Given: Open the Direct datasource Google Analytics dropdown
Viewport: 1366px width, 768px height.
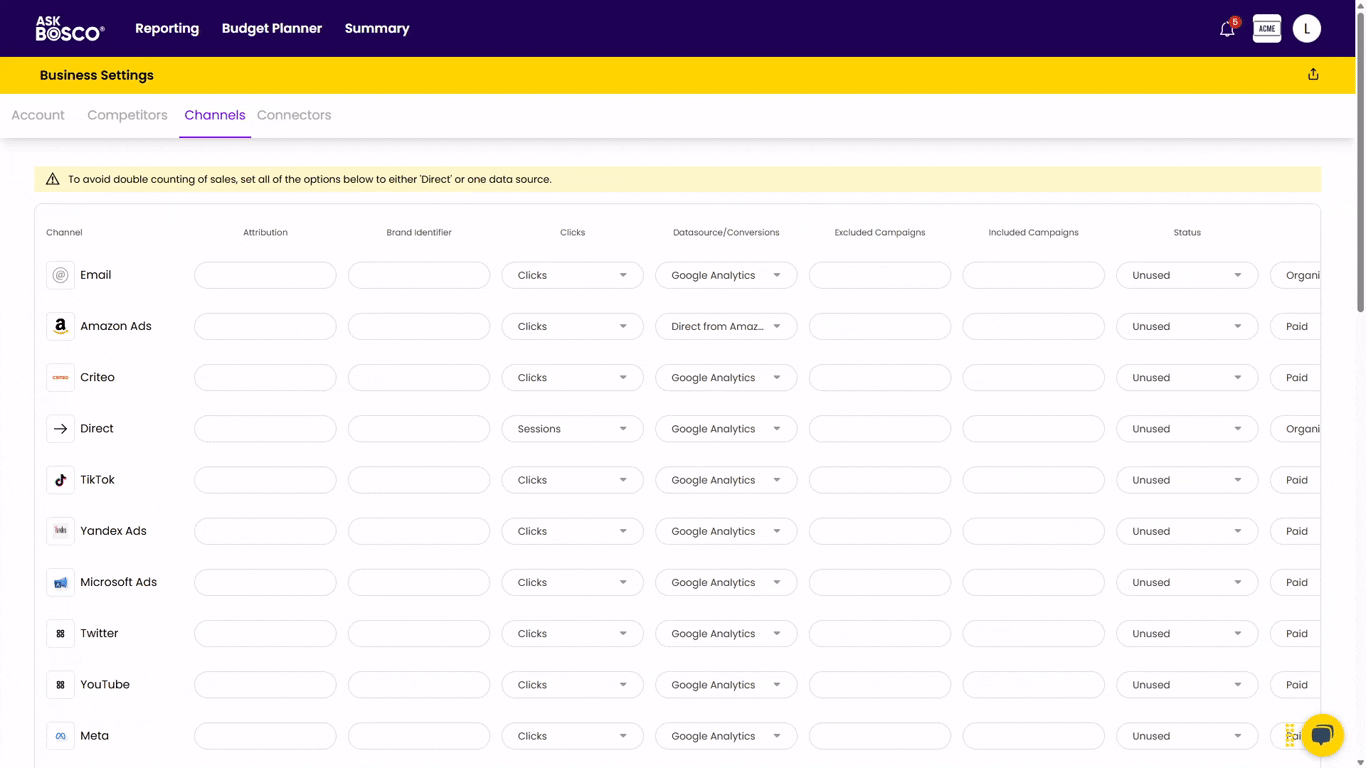Looking at the screenshot, I should [726, 429].
